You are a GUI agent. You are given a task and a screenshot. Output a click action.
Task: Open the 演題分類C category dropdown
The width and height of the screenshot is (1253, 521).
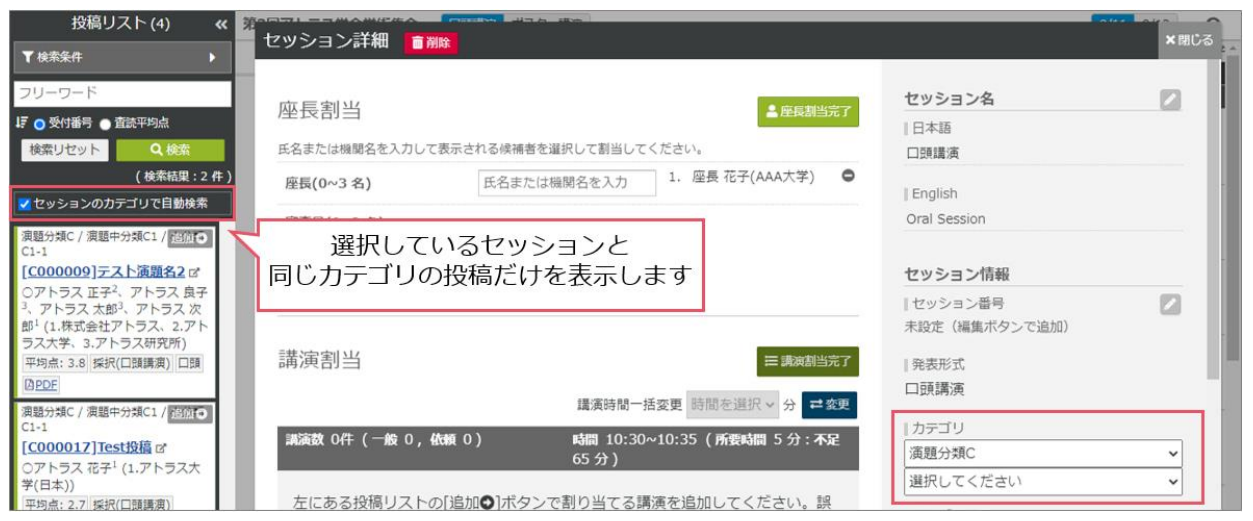tap(1043, 453)
